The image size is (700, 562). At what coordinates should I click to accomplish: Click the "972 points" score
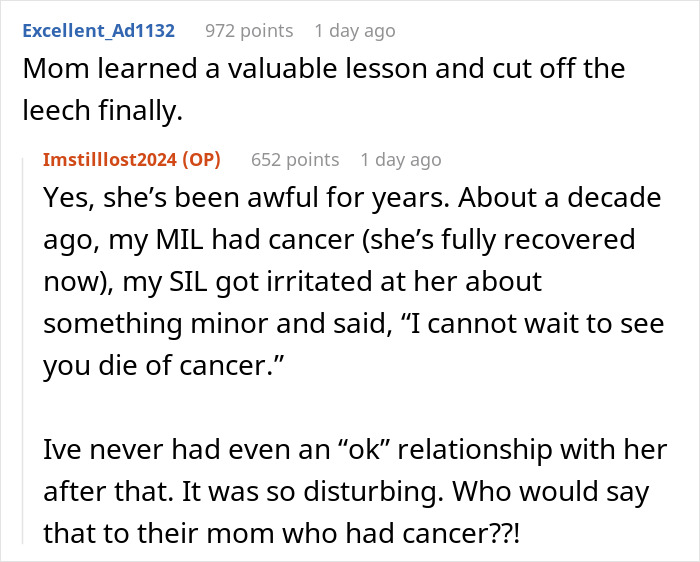tap(249, 30)
